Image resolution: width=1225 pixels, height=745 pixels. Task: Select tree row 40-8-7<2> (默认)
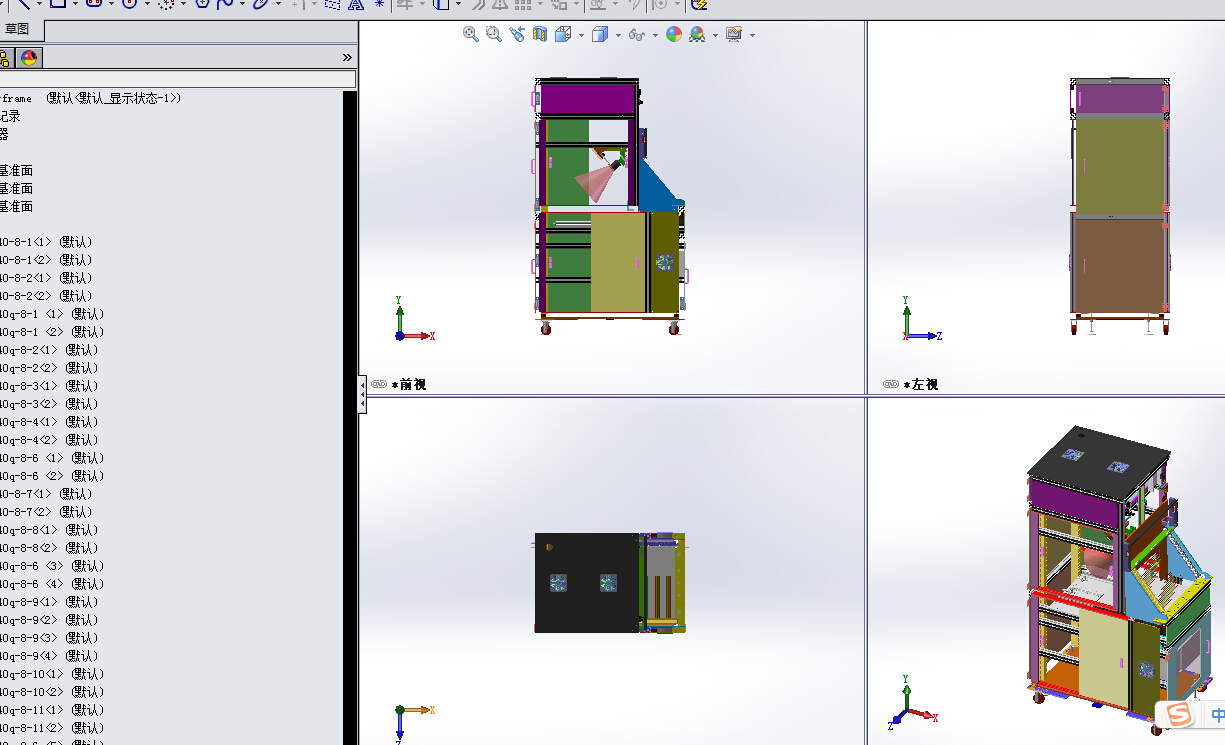pyautogui.click(x=45, y=512)
